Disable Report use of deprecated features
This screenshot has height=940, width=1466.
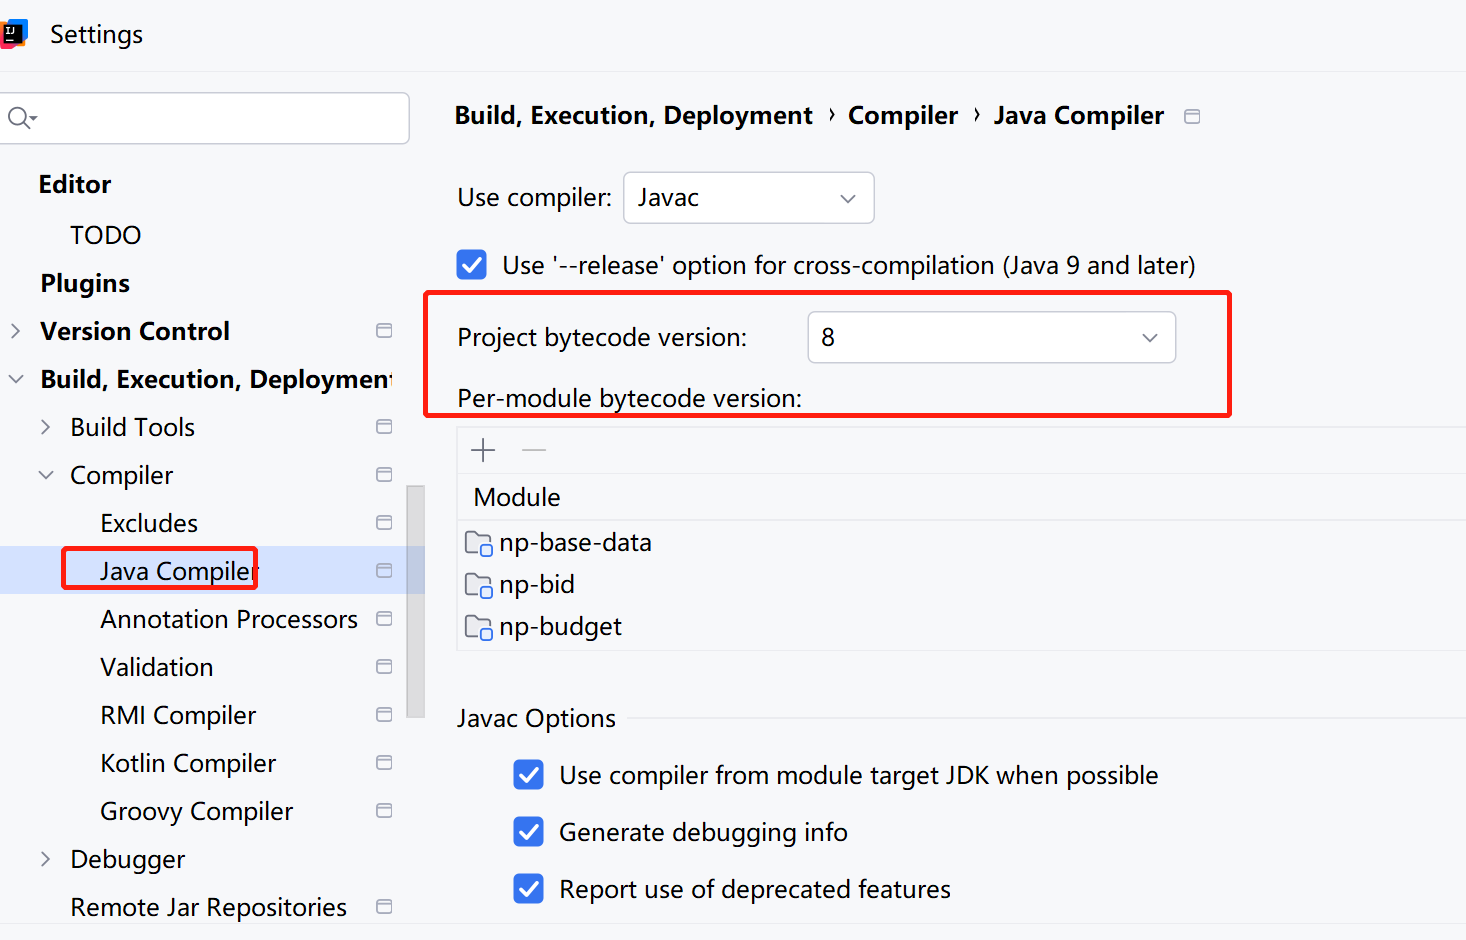(x=528, y=889)
